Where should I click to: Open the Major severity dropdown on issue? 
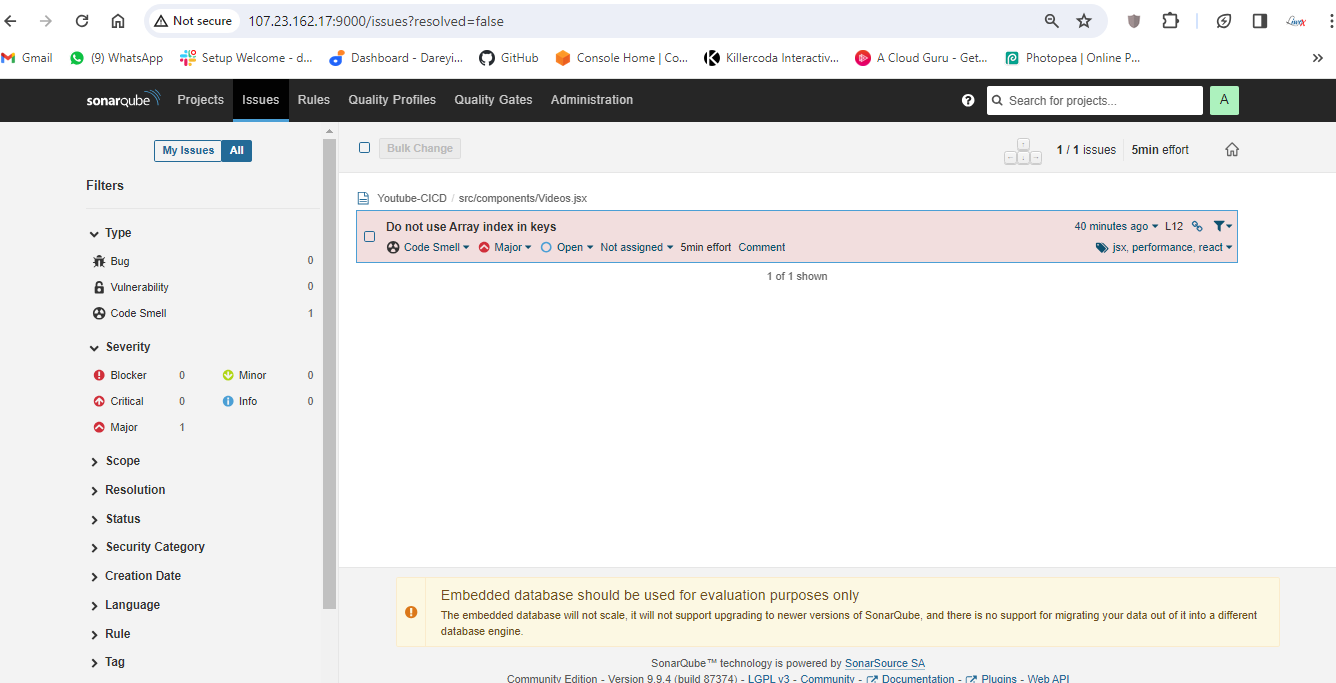click(x=506, y=247)
